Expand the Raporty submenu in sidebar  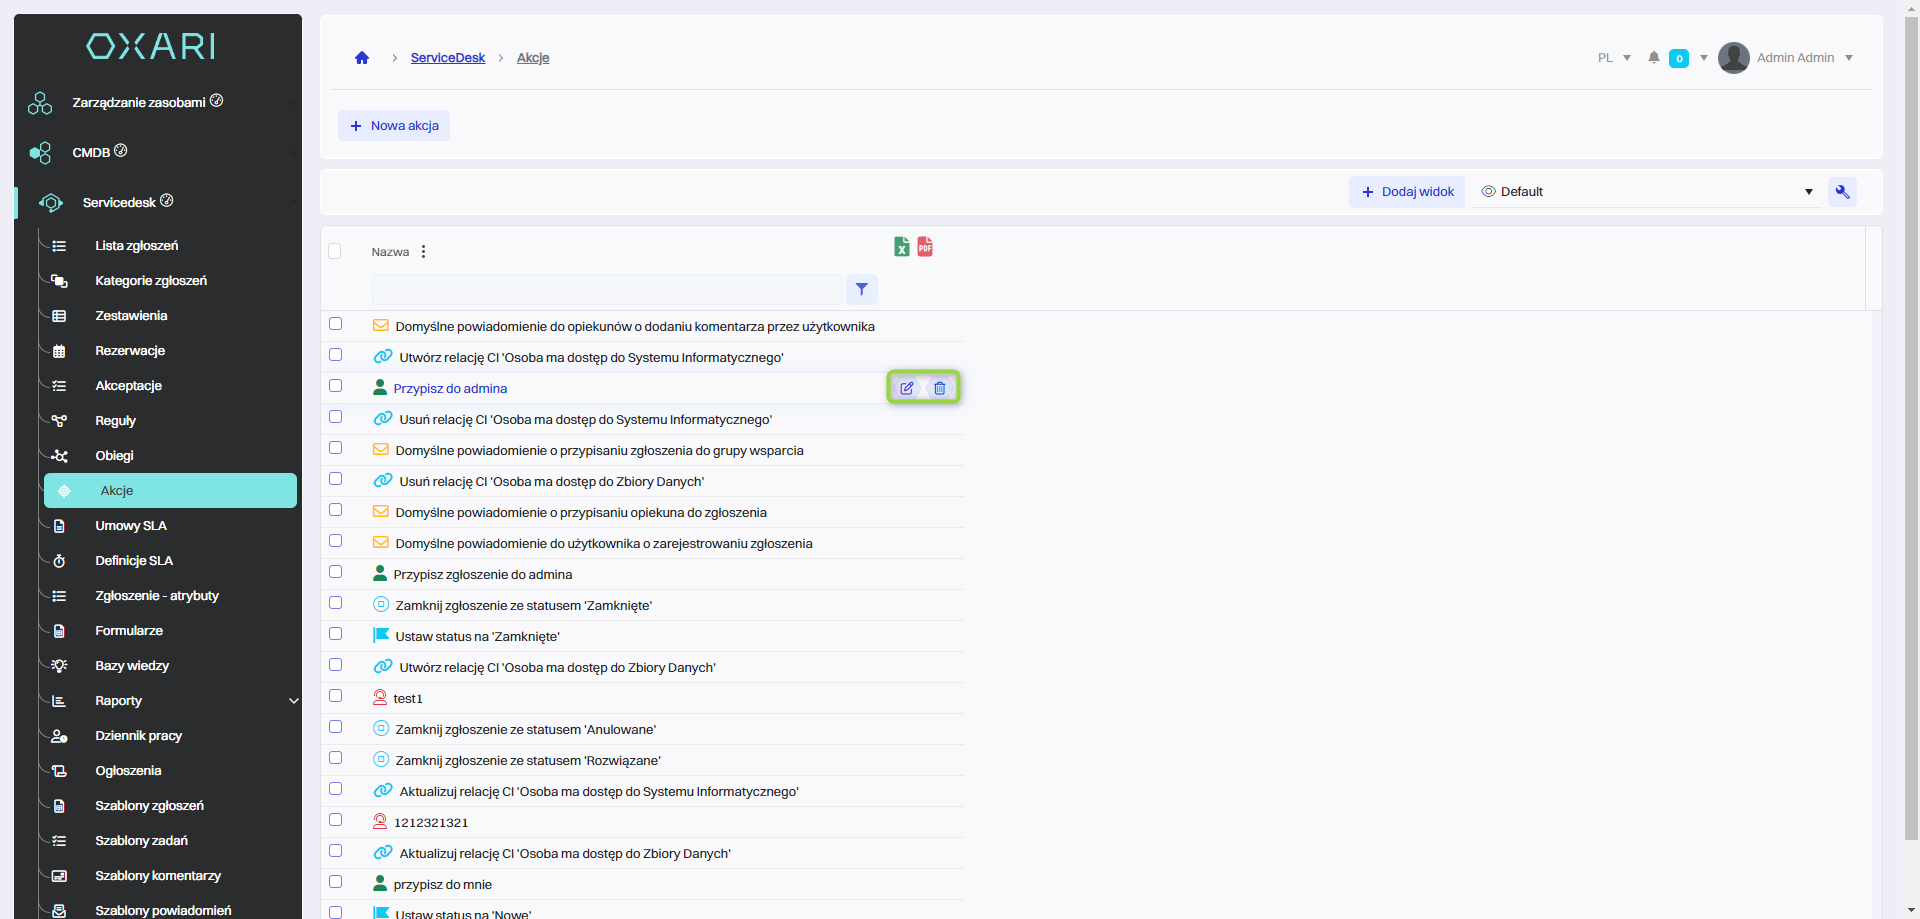coord(293,701)
